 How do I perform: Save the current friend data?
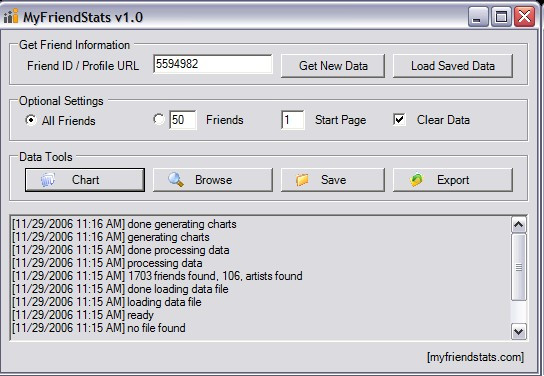click(333, 180)
